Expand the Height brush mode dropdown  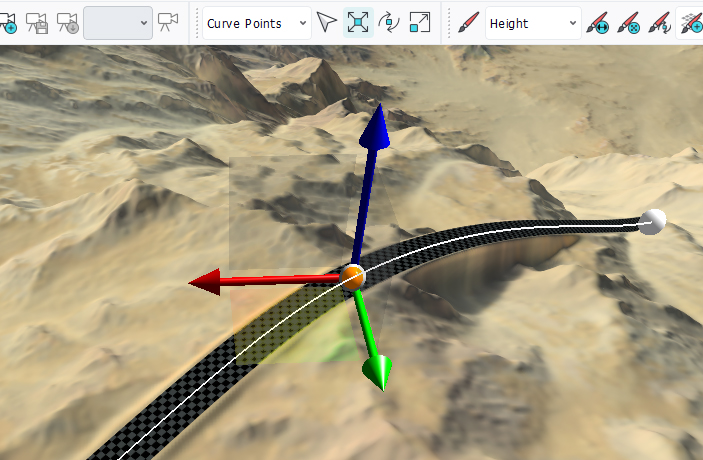(532, 23)
